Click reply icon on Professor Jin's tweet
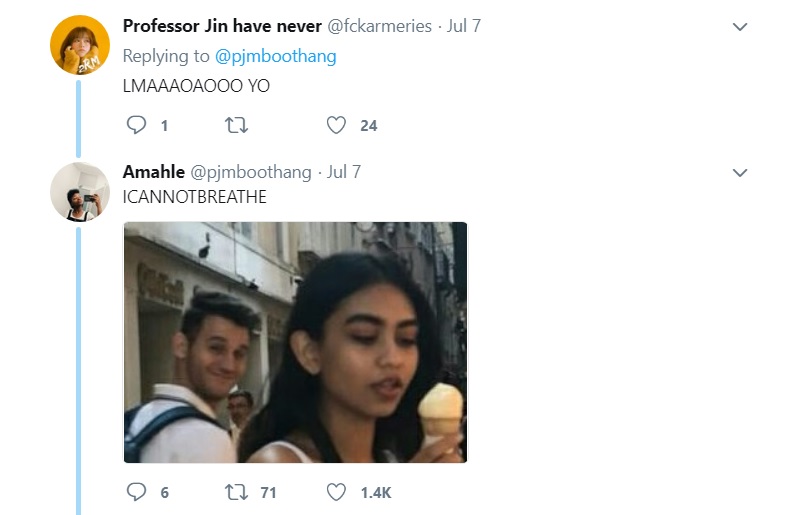This screenshot has width=800, height=515. 136,125
